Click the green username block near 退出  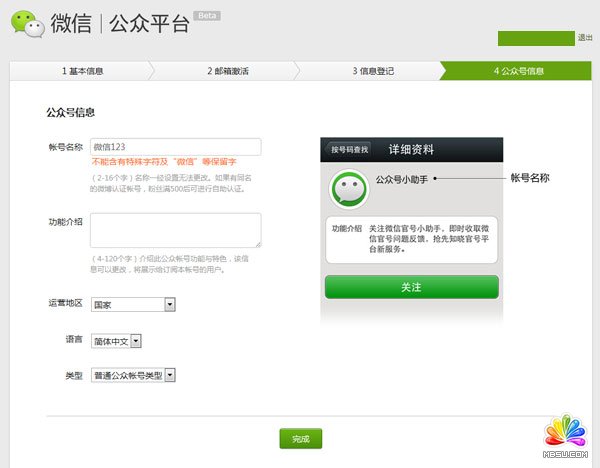pyautogui.click(x=536, y=38)
